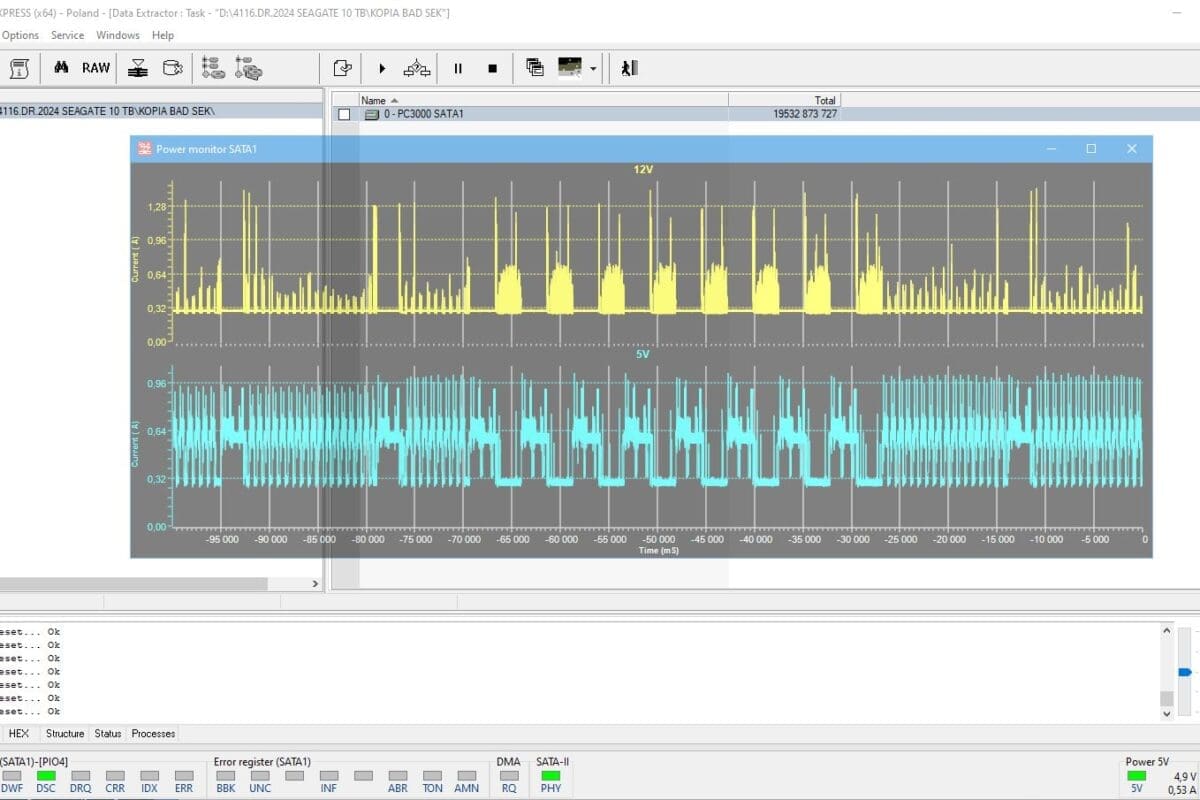Click the blue vertical slider handle
This screenshot has width=1200, height=800.
[x=1185, y=672]
